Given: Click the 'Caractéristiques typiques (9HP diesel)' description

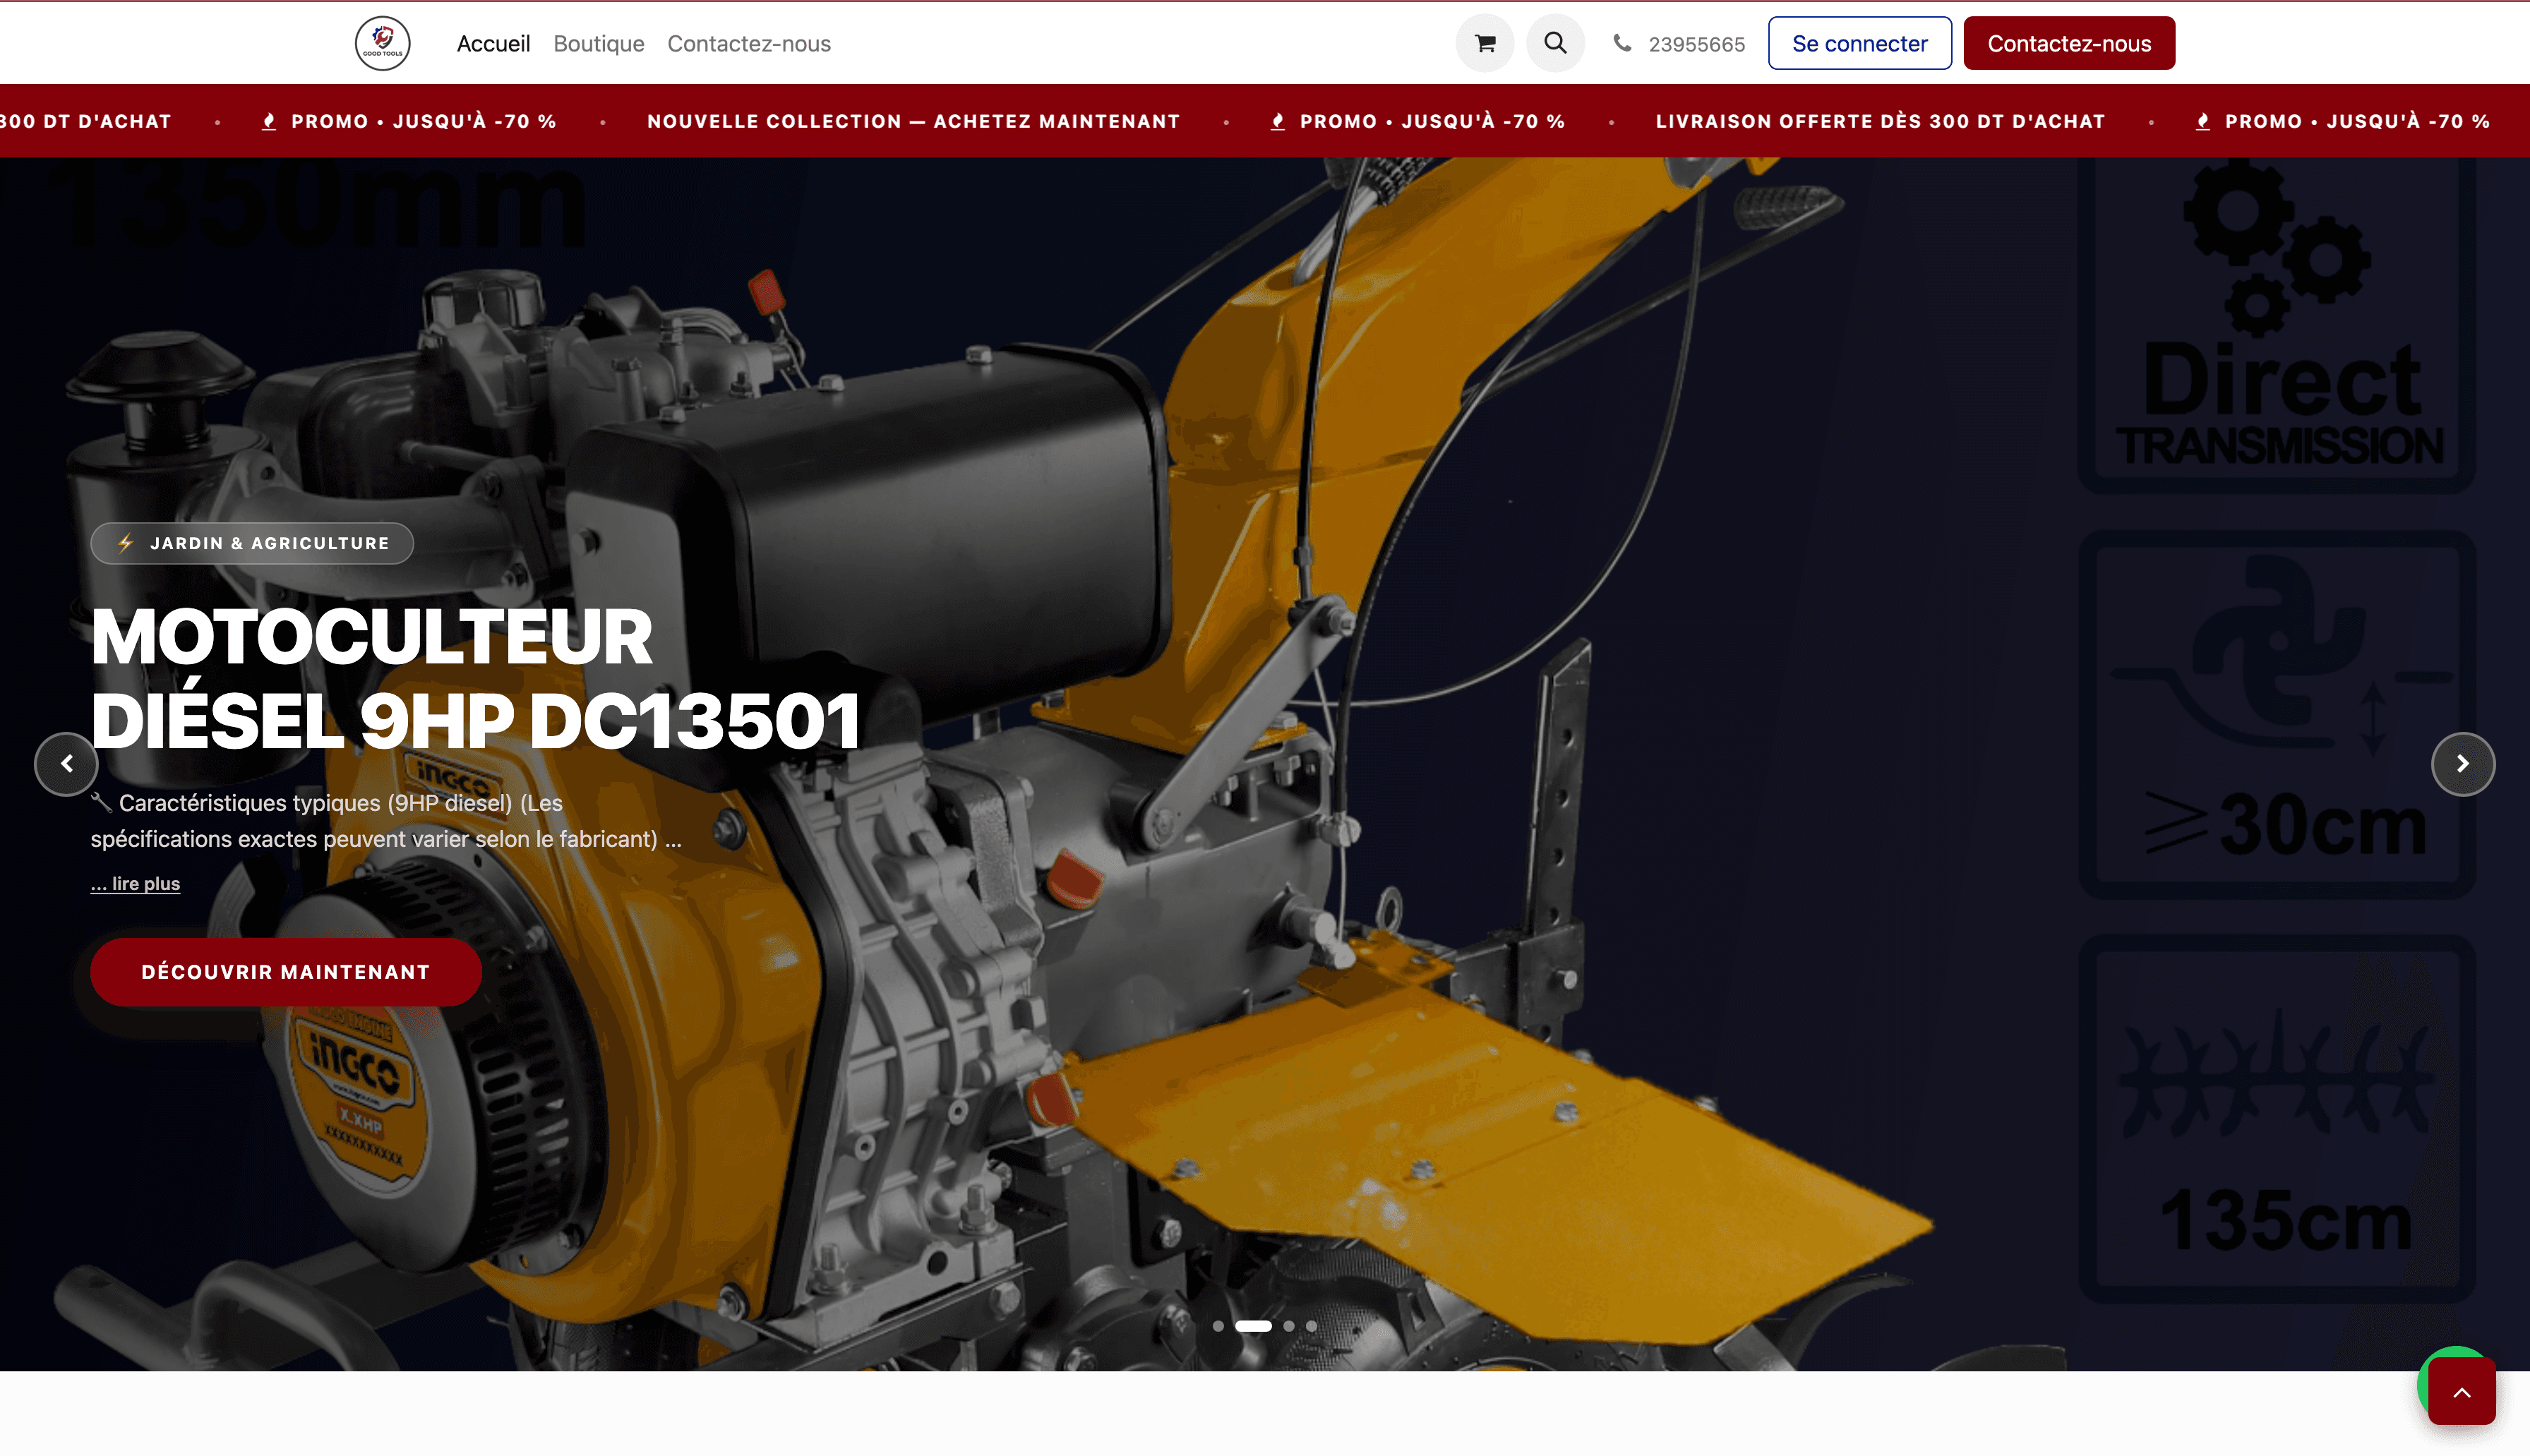Looking at the screenshot, I should (x=386, y=821).
